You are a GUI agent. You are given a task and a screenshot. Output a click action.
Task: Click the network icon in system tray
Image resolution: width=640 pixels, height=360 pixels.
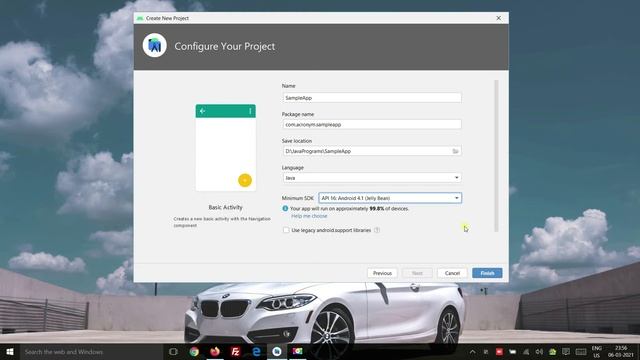[x=526, y=351]
